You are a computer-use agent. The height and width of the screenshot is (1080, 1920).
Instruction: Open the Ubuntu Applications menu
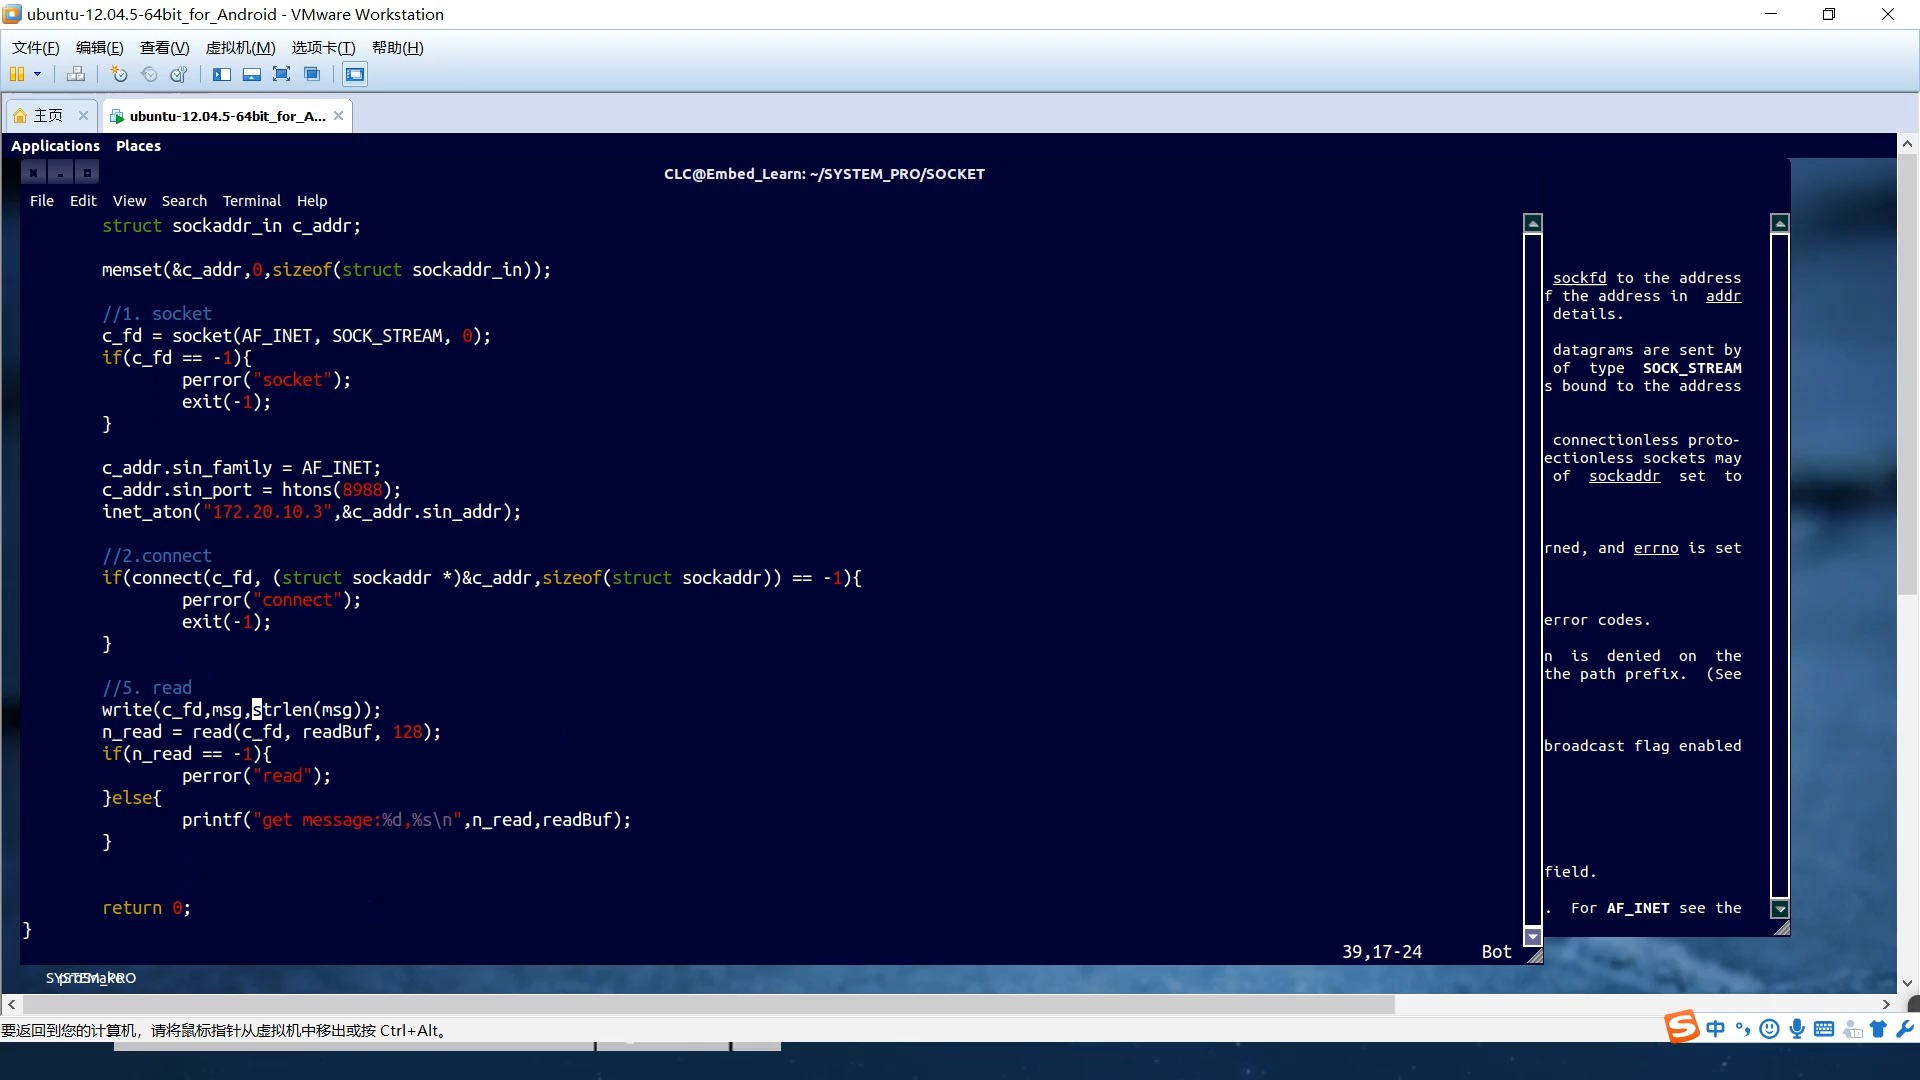[55, 146]
